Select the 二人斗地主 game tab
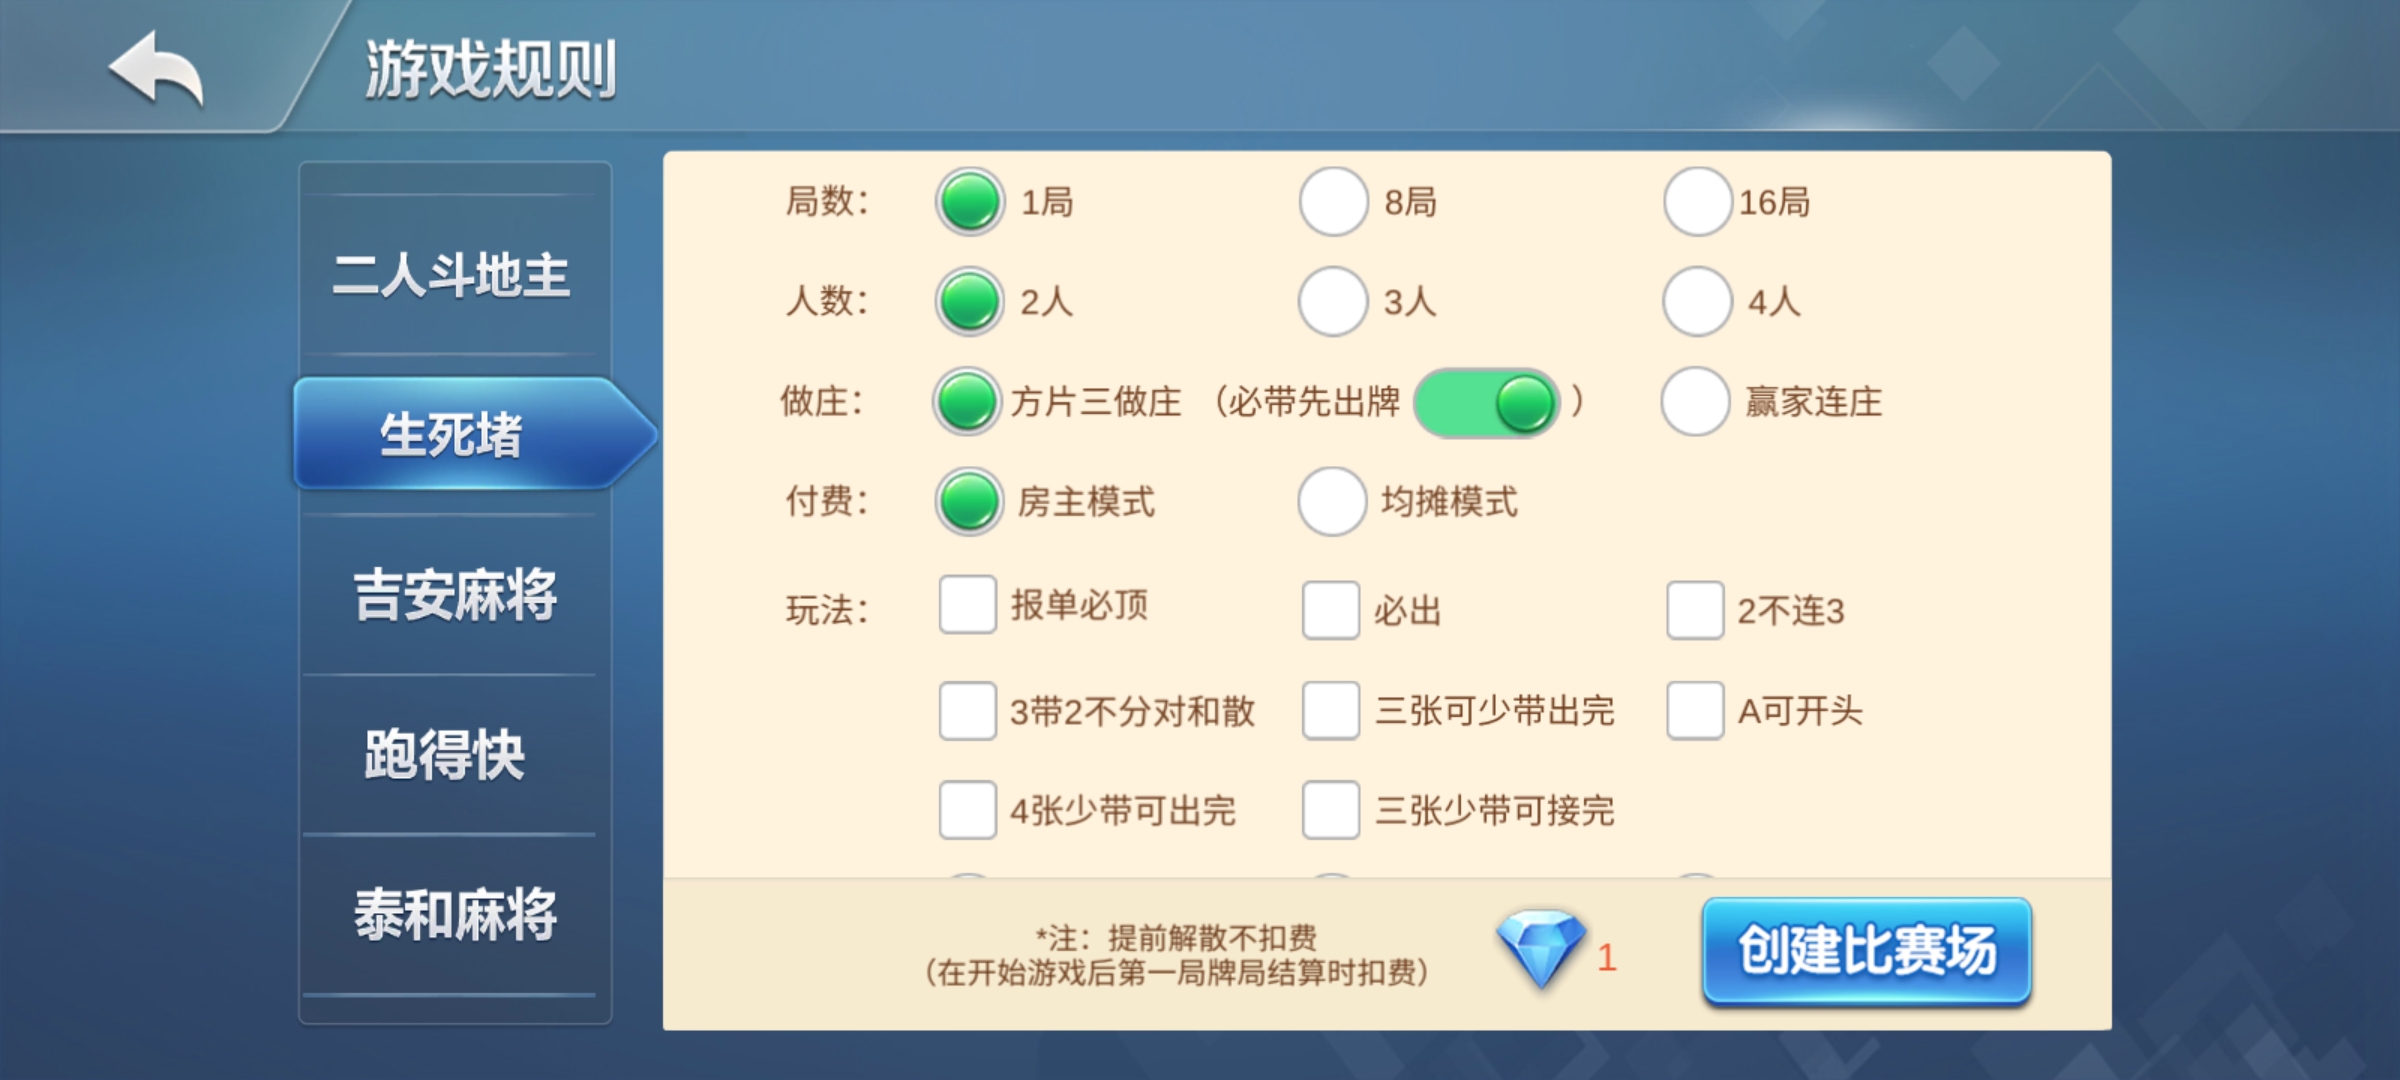This screenshot has width=2400, height=1080. pos(452,275)
